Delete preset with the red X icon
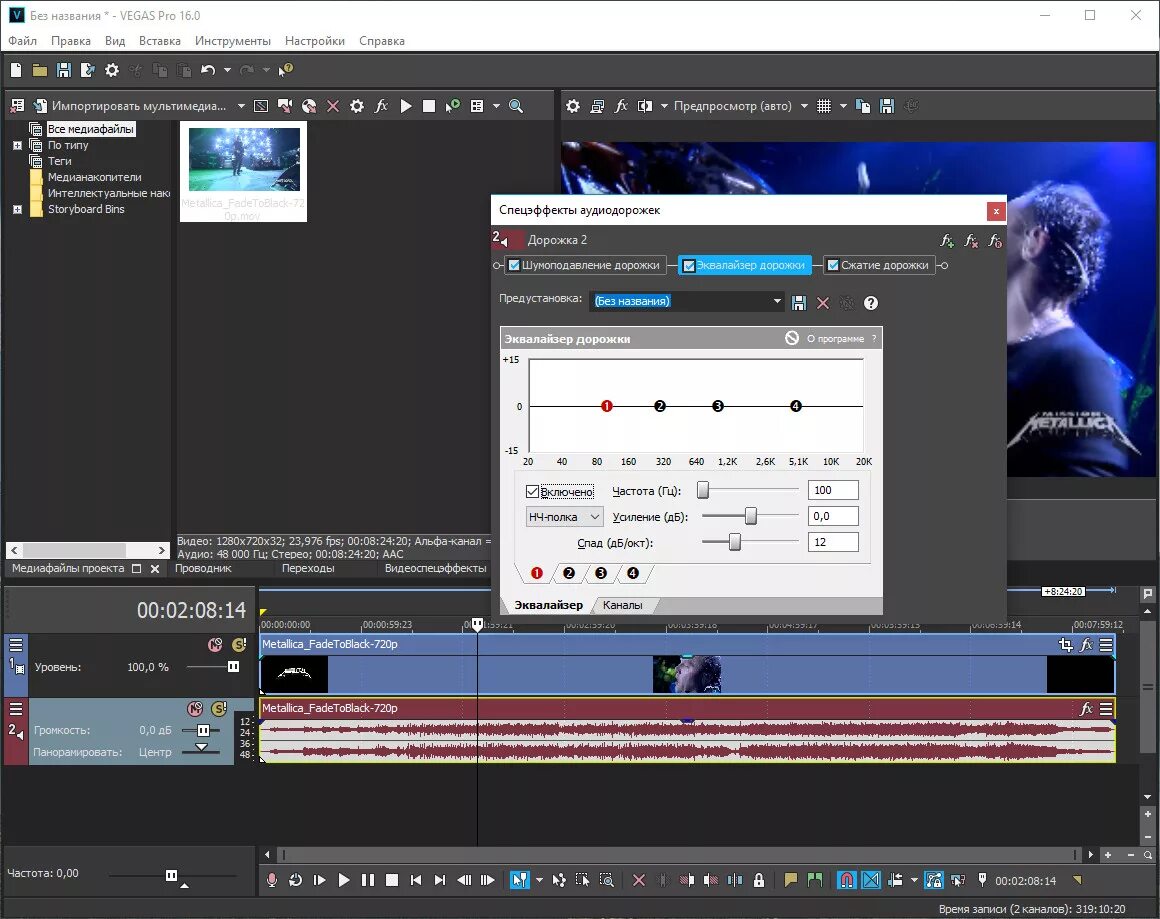The image size is (1160, 919). [x=823, y=303]
